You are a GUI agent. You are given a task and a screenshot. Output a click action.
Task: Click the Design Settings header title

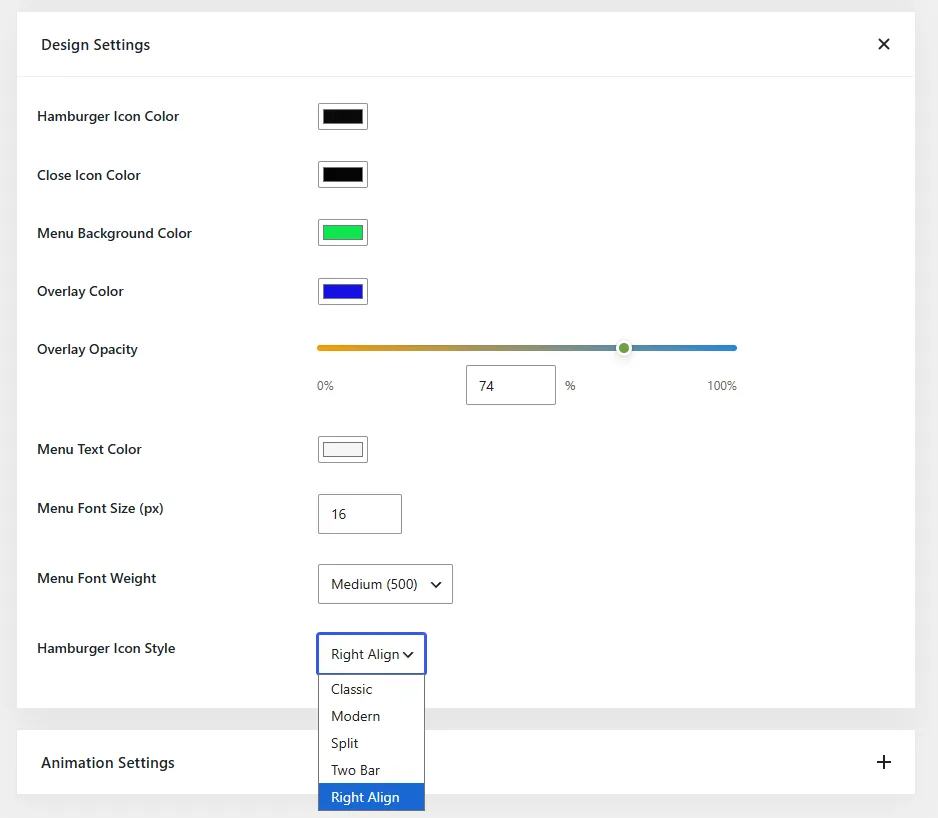(96, 45)
